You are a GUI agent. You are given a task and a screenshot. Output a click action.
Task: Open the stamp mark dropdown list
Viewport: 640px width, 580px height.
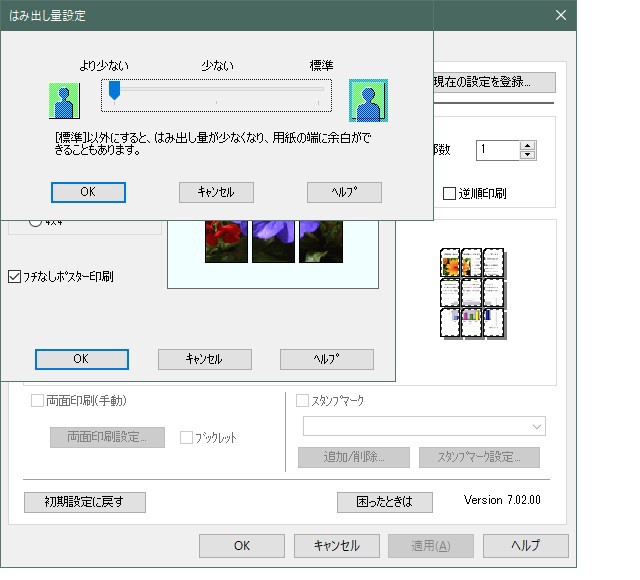538,427
